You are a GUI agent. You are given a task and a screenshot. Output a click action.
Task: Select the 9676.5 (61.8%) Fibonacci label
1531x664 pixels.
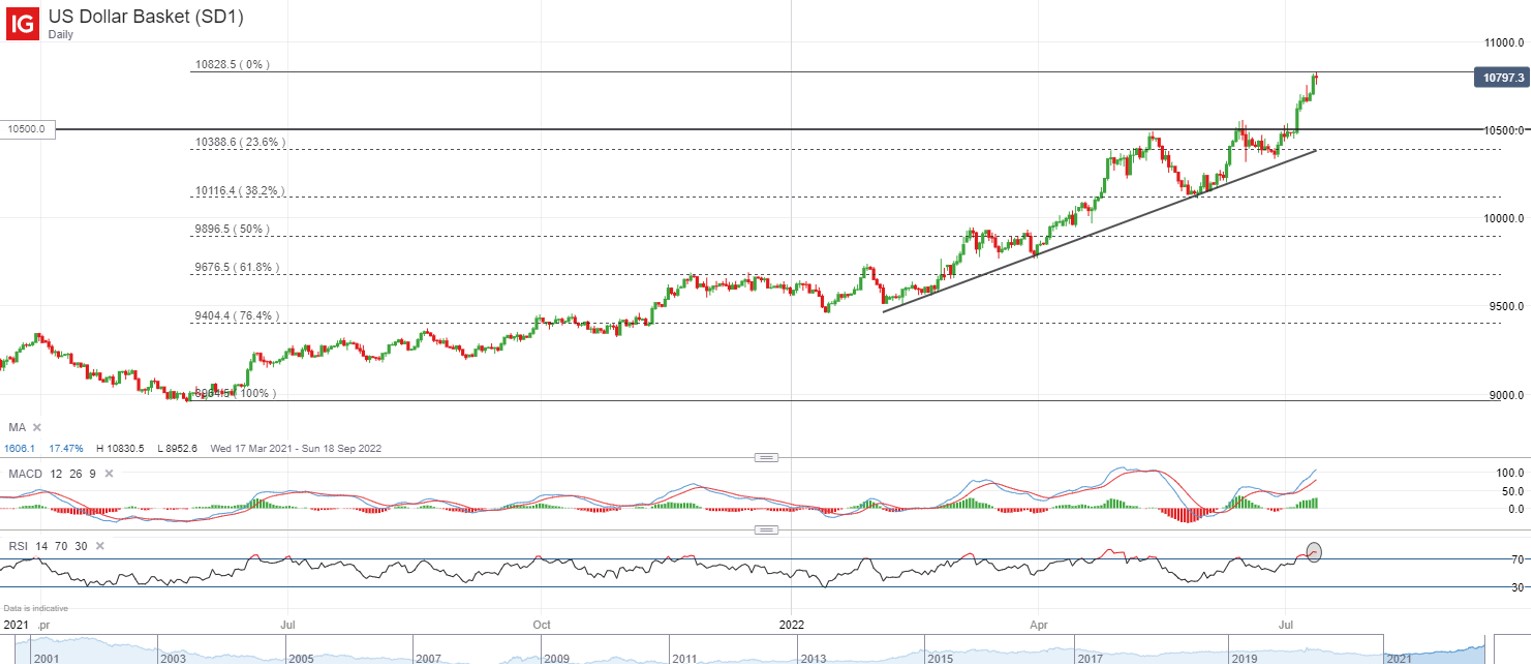[237, 268]
